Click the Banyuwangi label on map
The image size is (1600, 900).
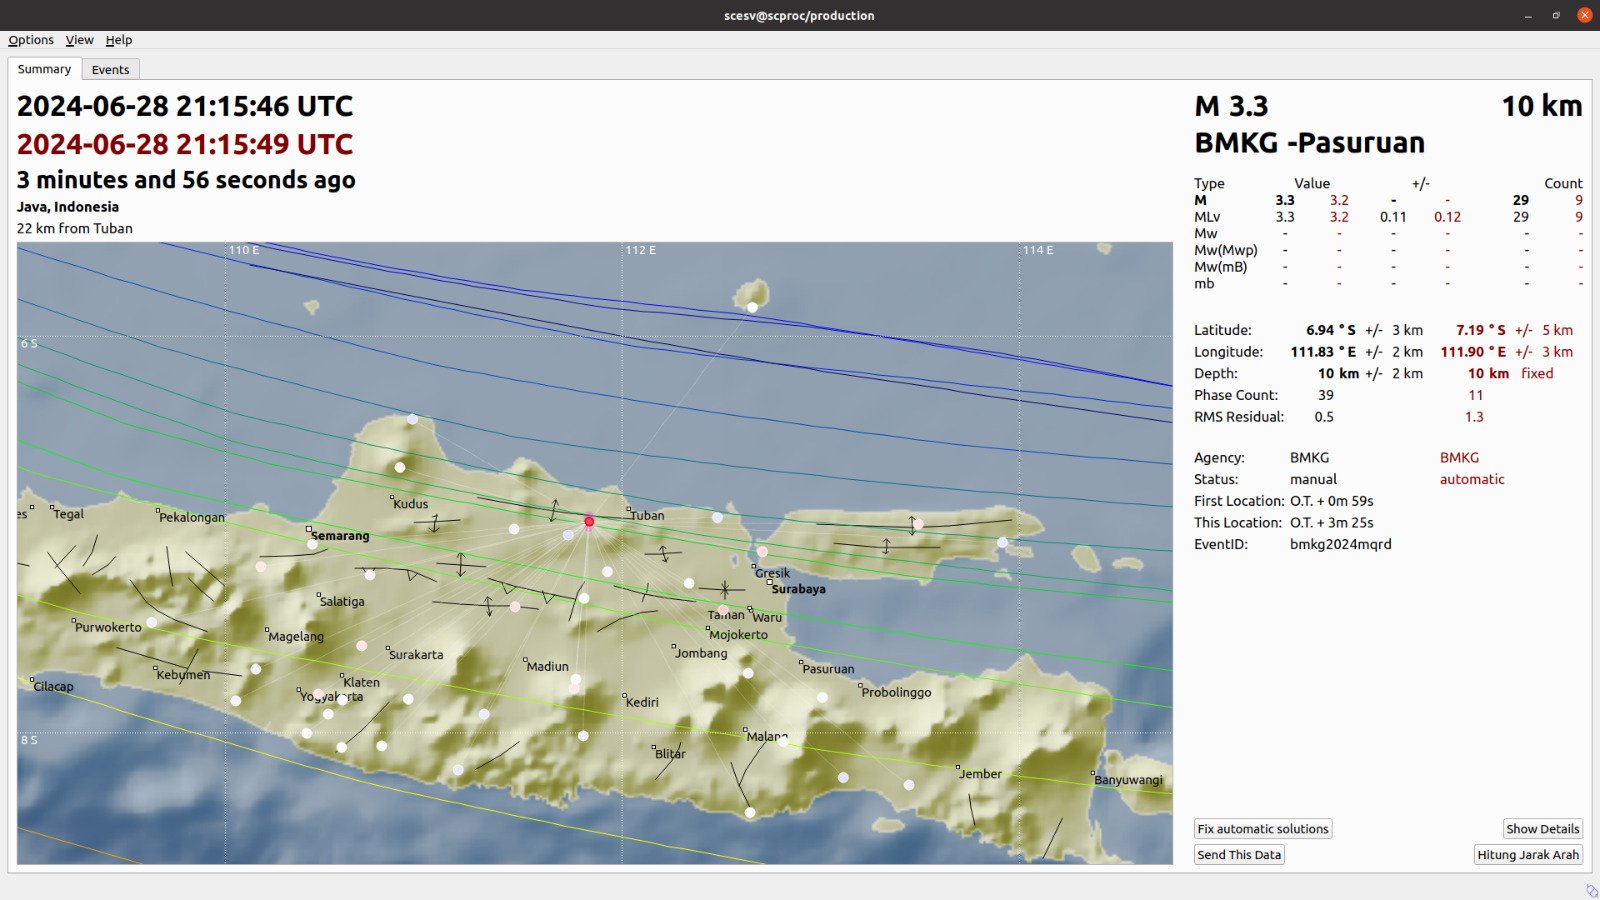coord(1128,780)
